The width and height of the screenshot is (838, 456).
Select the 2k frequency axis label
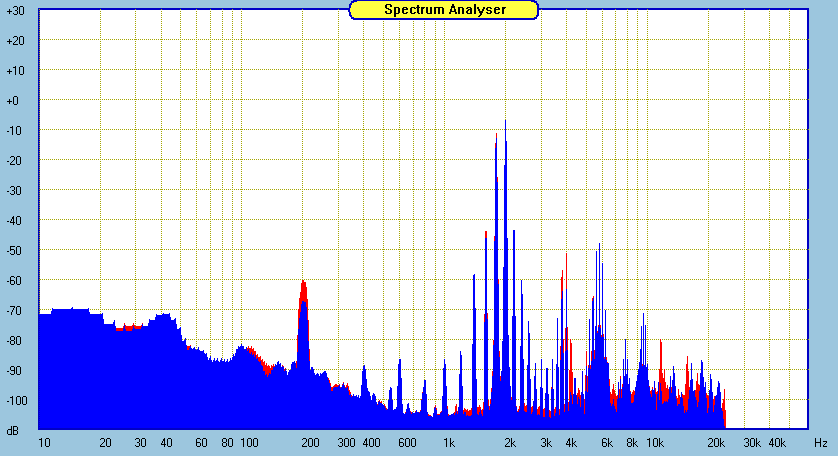point(510,442)
